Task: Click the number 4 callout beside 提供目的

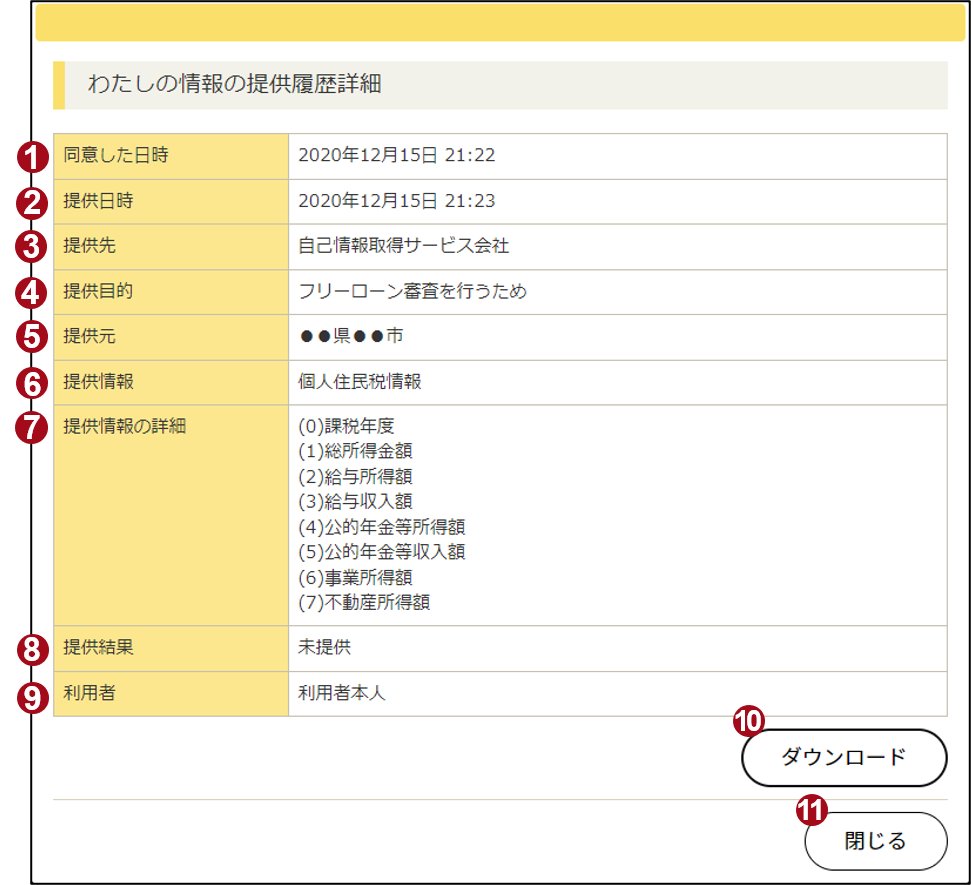Action: tap(33, 292)
